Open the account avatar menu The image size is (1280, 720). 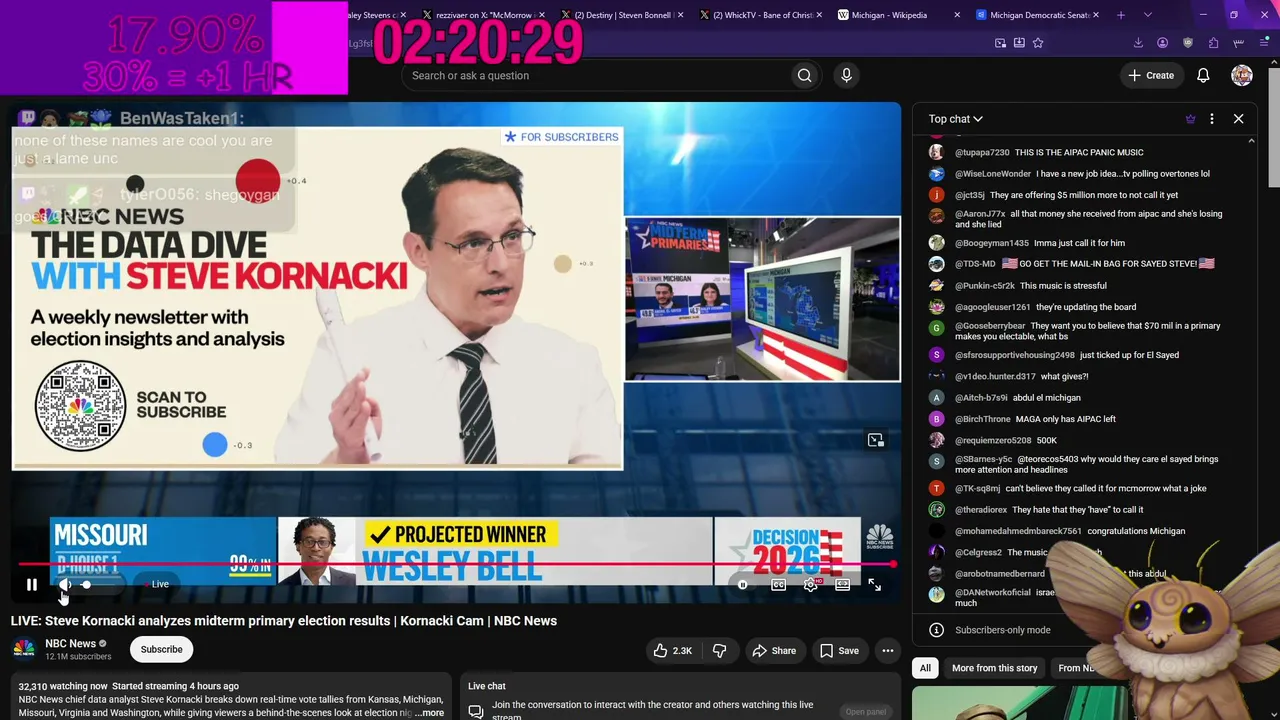(1242, 76)
